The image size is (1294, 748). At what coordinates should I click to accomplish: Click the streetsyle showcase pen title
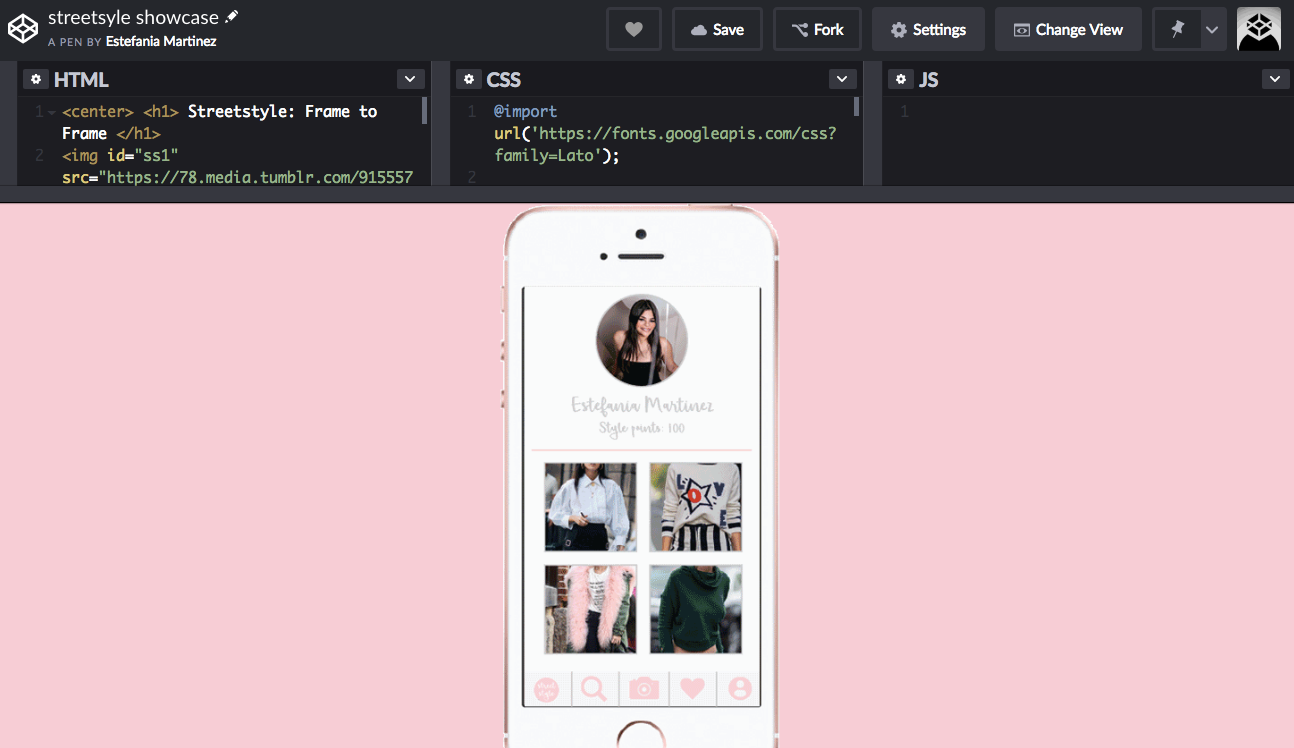(x=133, y=17)
